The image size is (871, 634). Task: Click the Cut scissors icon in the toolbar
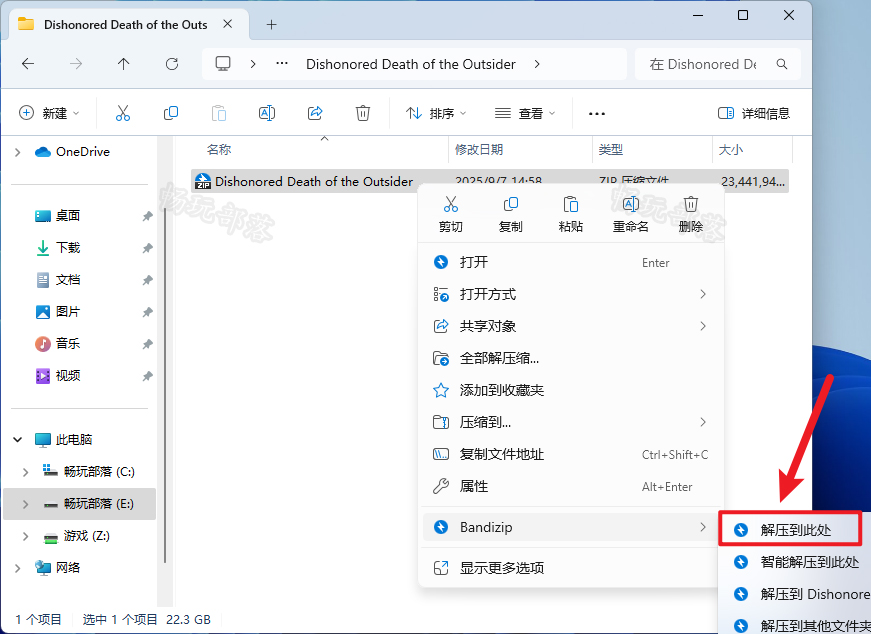pos(123,113)
